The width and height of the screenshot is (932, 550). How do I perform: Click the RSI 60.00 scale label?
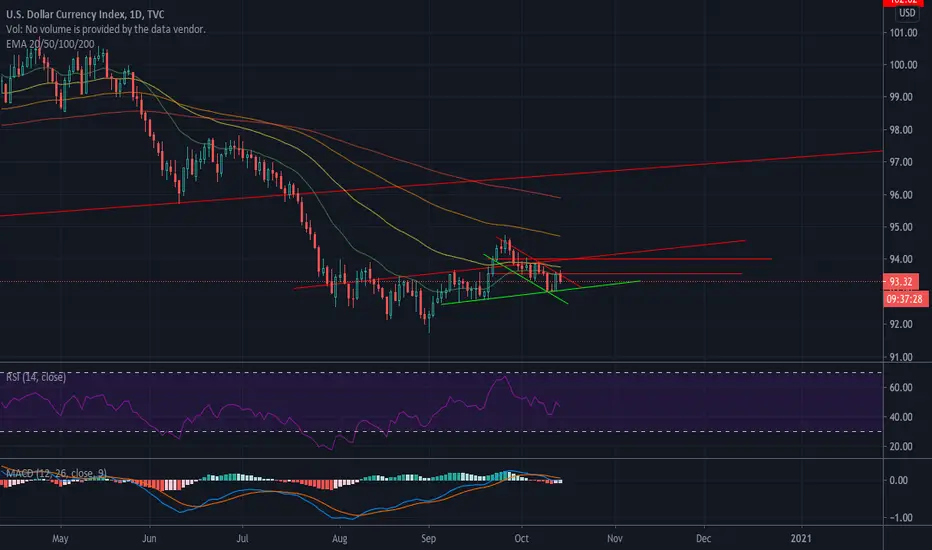click(x=900, y=387)
